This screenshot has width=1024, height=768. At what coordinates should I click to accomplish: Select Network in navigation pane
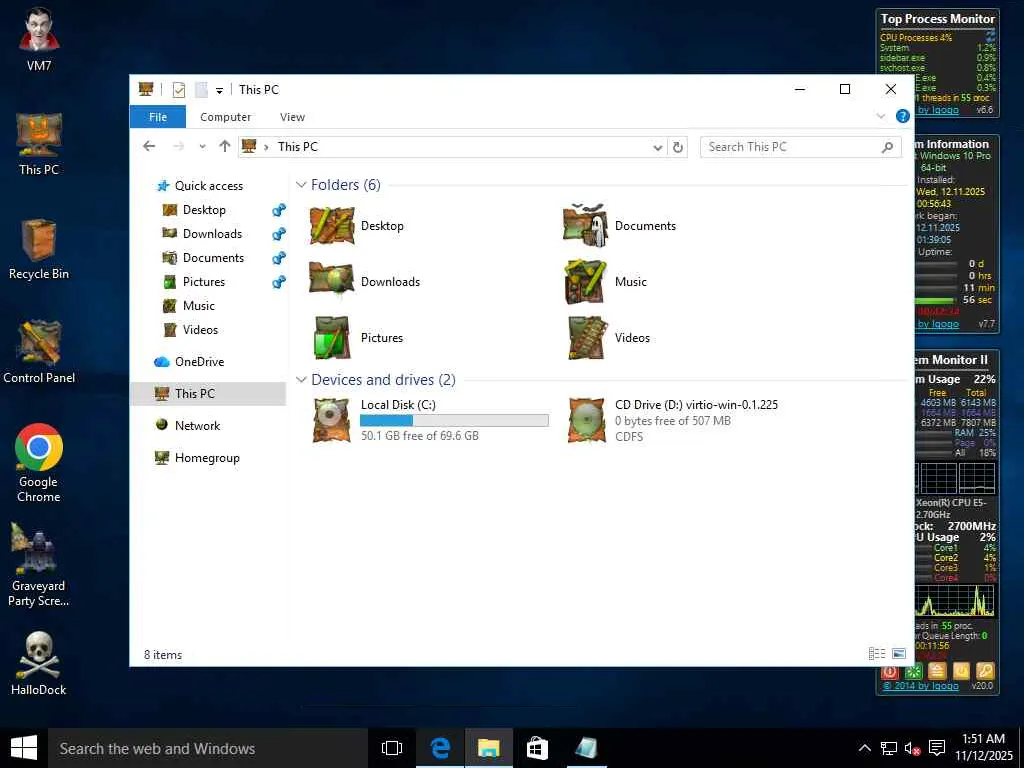click(x=197, y=425)
